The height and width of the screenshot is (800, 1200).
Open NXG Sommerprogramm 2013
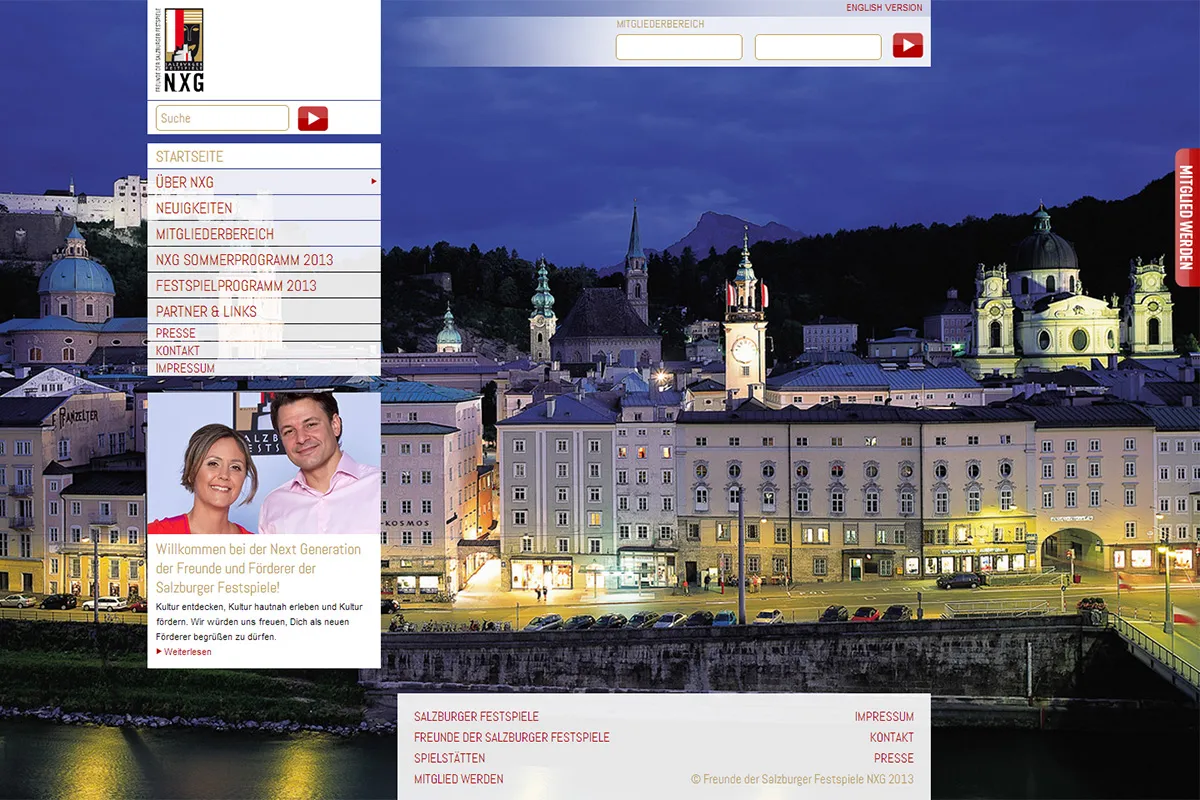pyautogui.click(x=264, y=260)
